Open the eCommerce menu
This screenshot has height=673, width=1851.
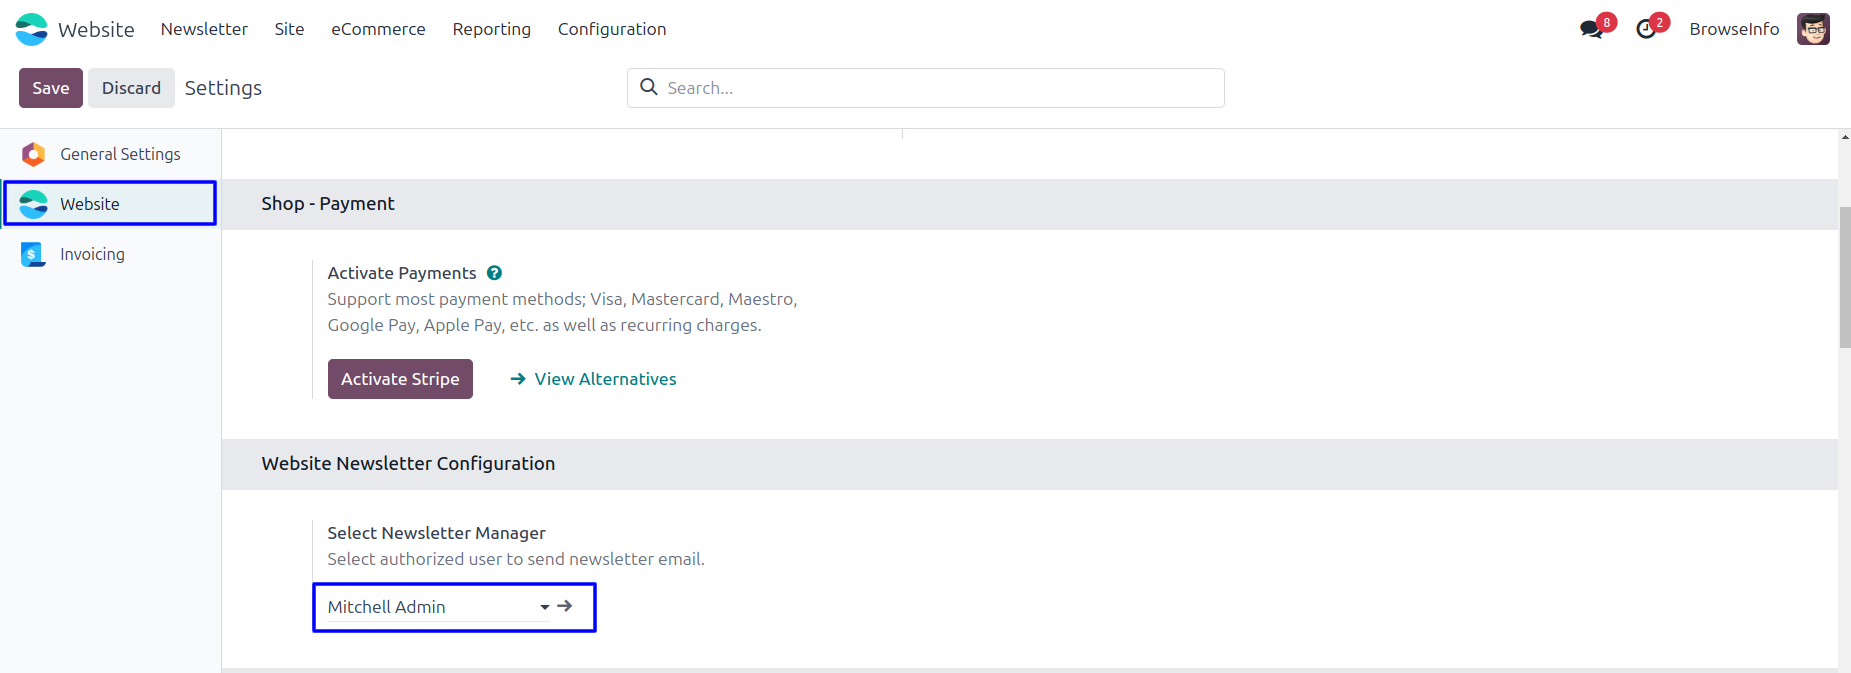pyautogui.click(x=378, y=29)
